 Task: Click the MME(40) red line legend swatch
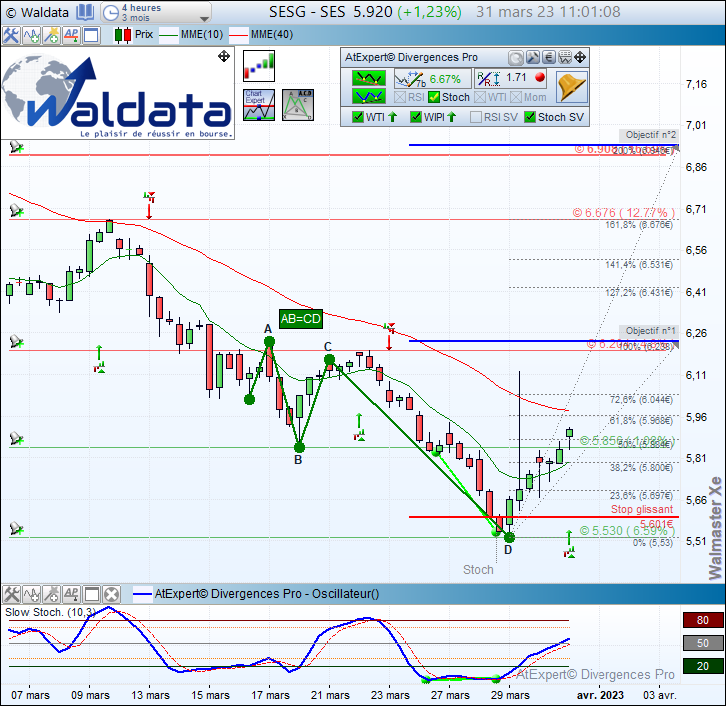coord(238,35)
